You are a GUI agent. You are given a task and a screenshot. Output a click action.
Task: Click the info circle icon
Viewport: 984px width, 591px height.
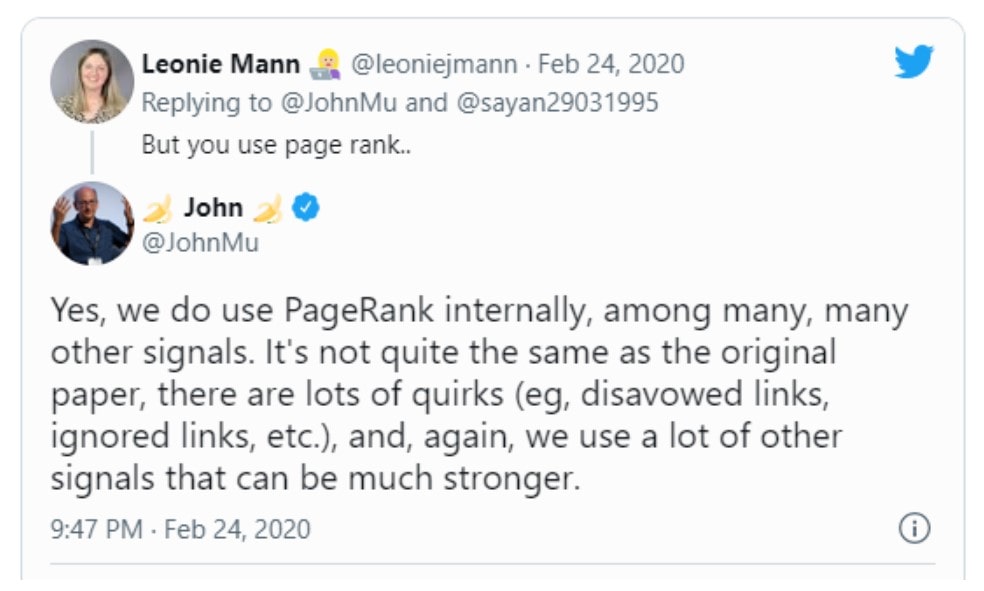(914, 528)
